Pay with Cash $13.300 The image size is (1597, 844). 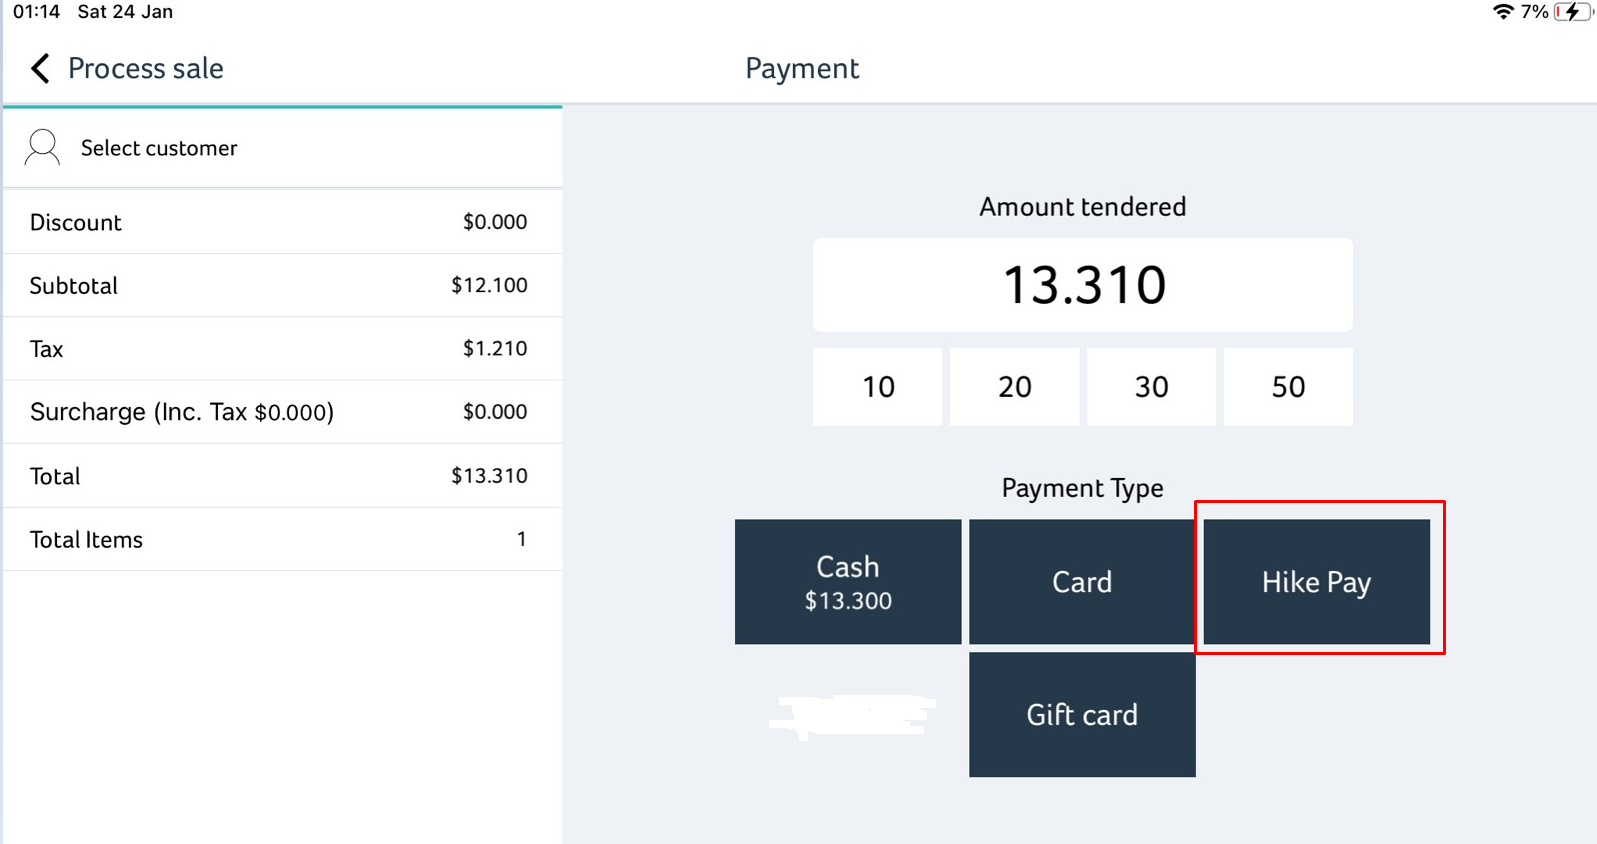point(848,582)
